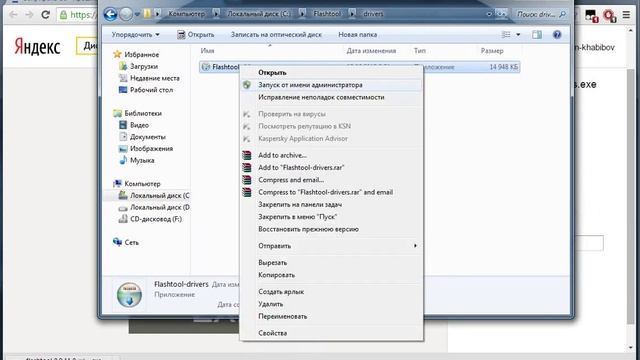
Task: Choose Kaspersky Application Advisor
Action: pyautogui.click(x=331, y=138)
